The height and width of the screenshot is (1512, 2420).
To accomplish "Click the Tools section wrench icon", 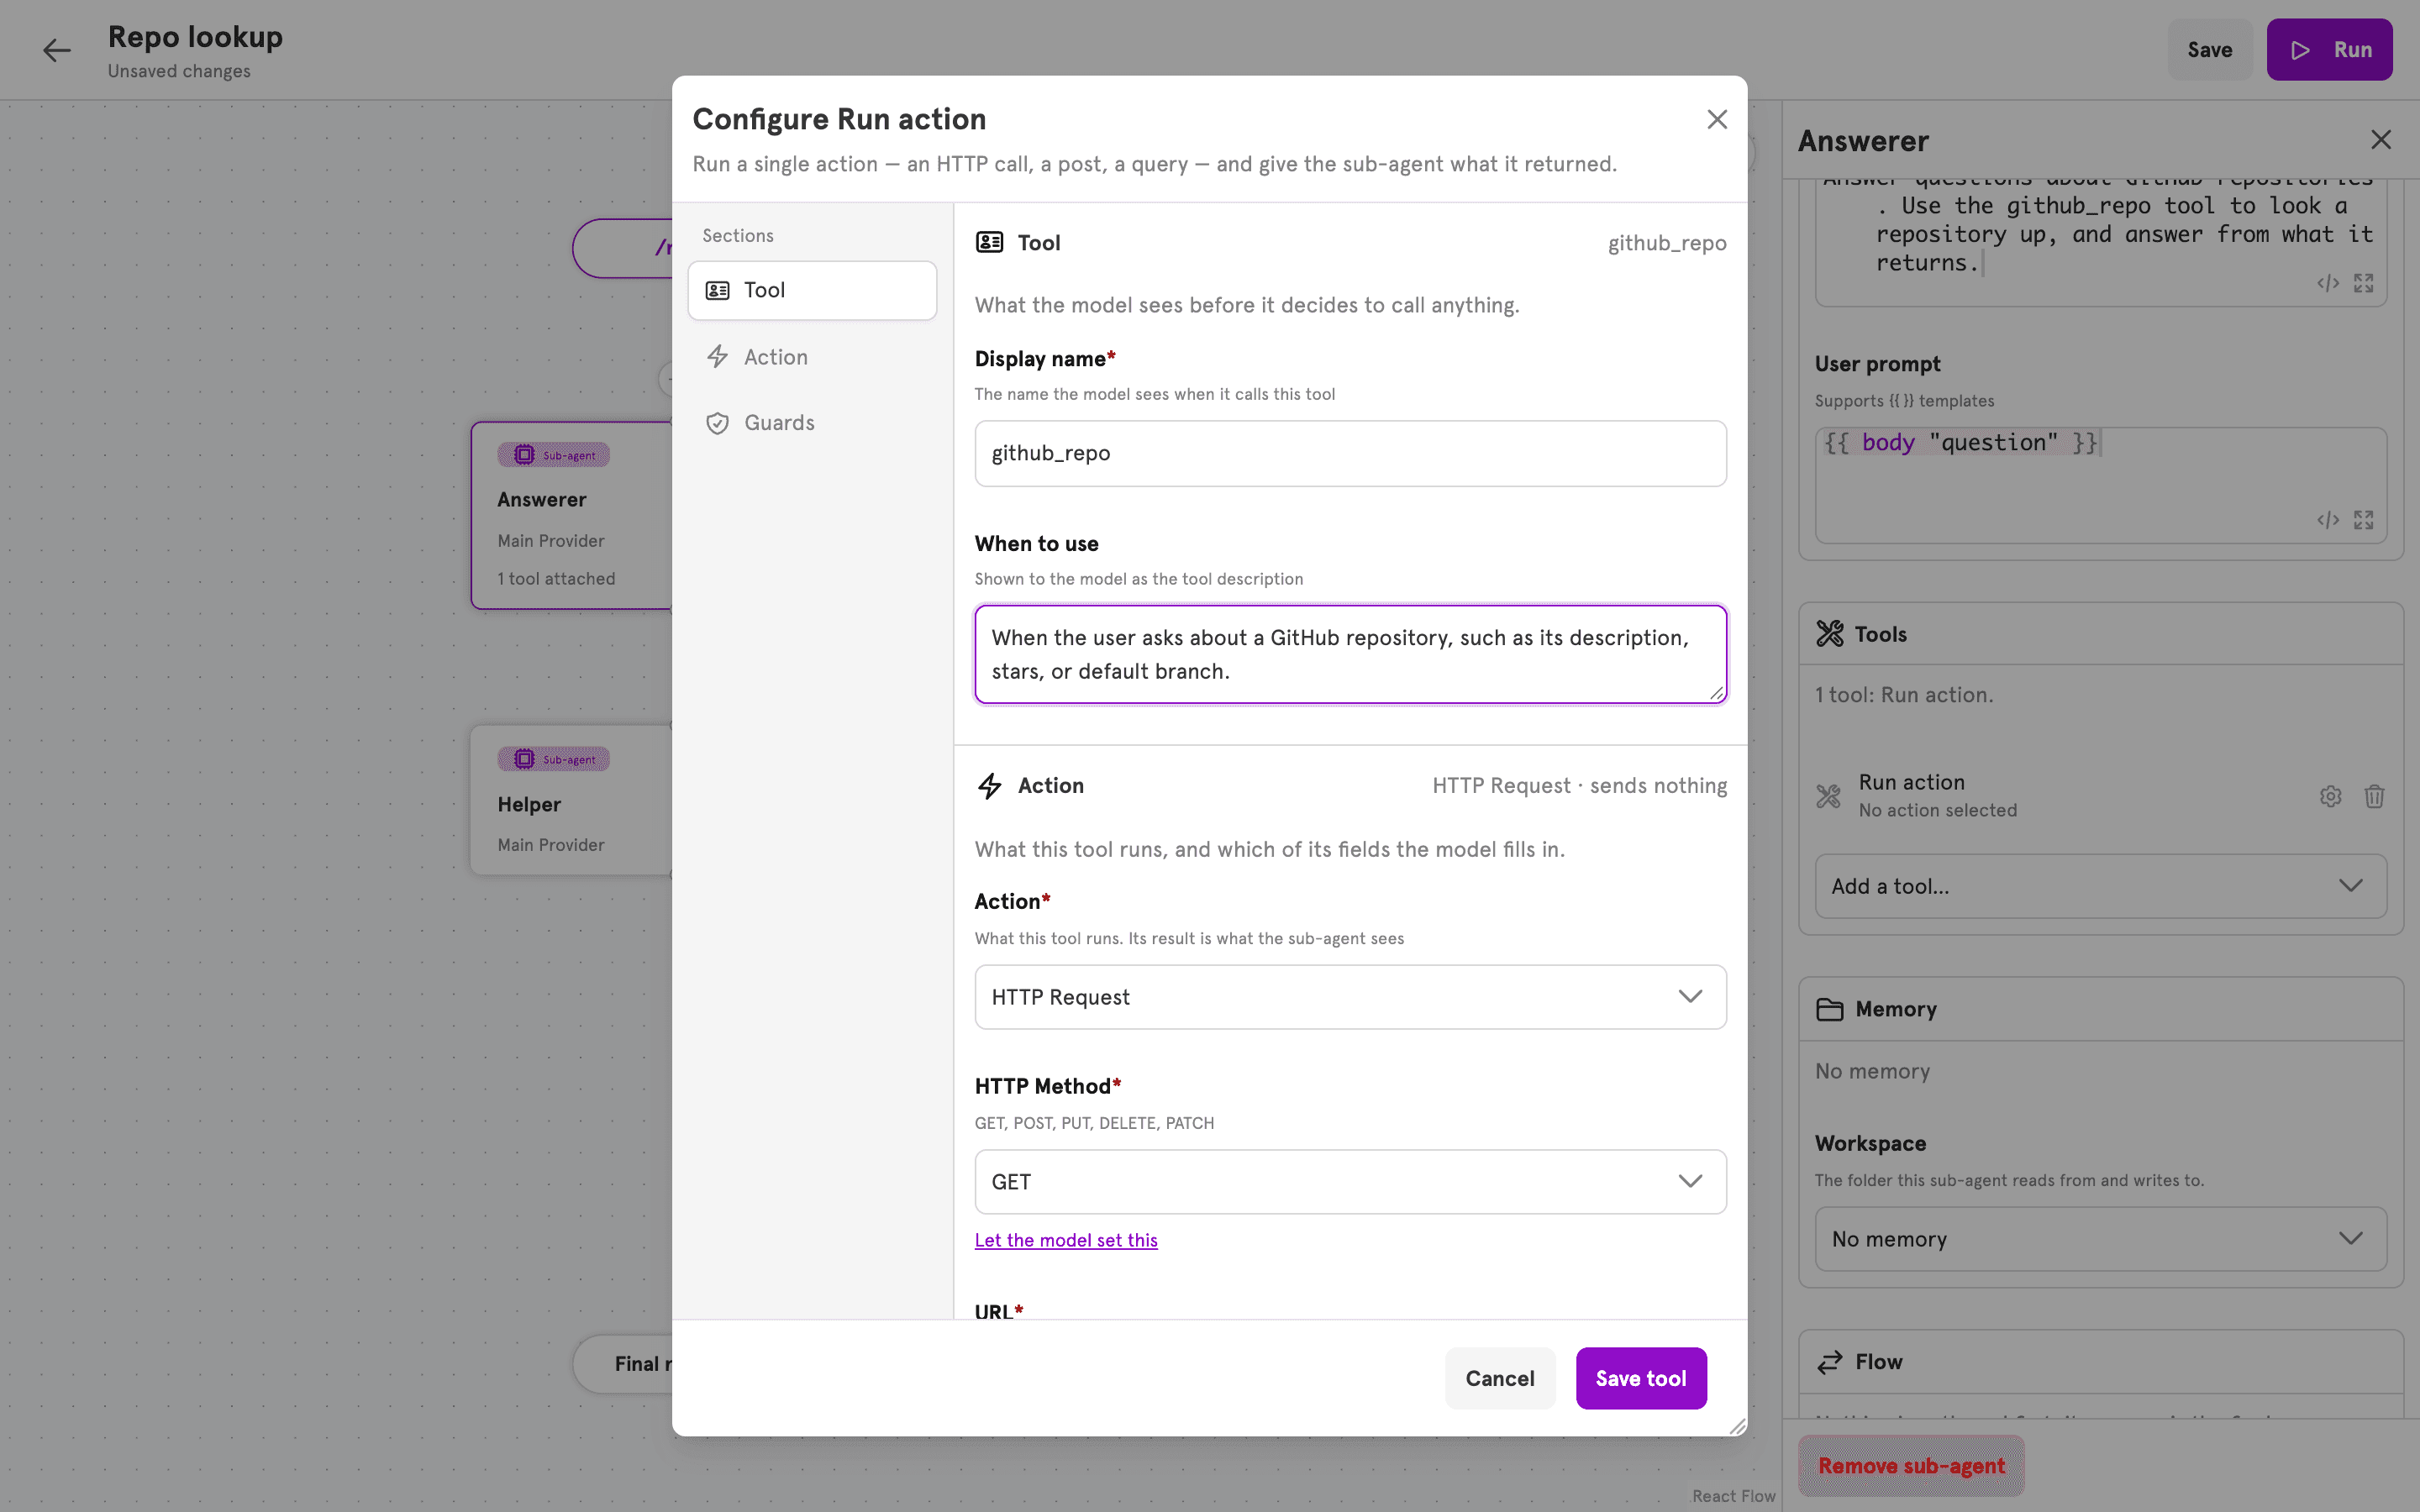I will (x=1829, y=633).
